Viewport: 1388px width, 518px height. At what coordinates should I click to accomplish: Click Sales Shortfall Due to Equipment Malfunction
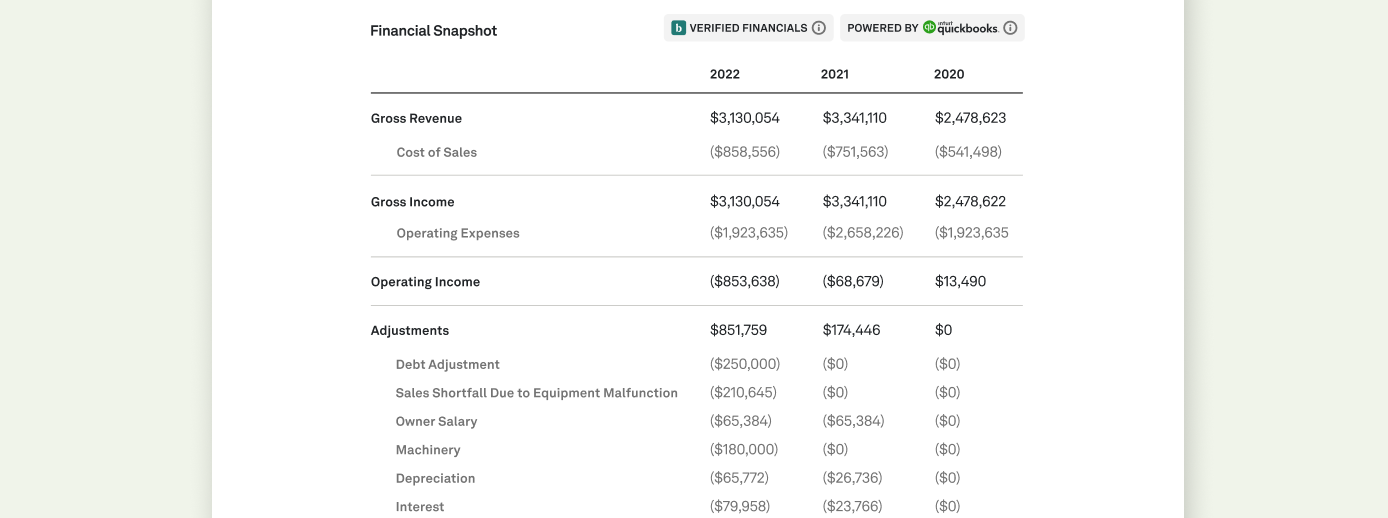click(536, 393)
